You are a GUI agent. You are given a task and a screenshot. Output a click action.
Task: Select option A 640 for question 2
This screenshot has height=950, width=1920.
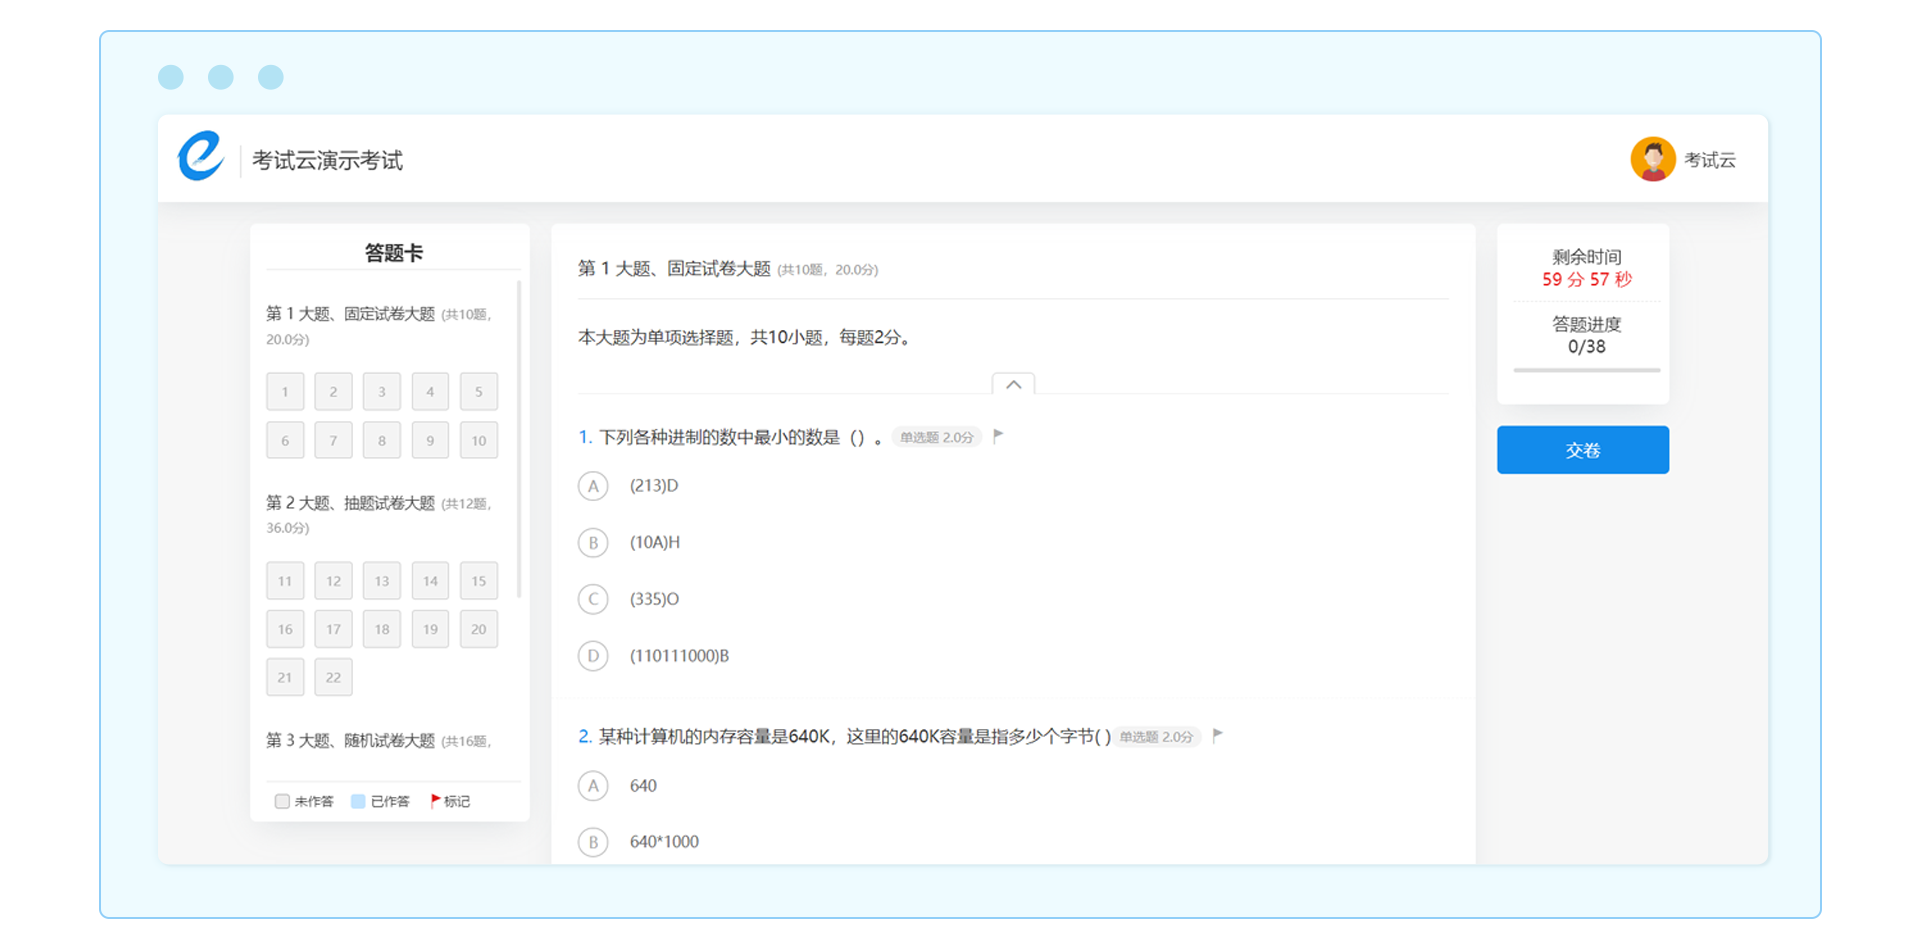click(x=593, y=786)
